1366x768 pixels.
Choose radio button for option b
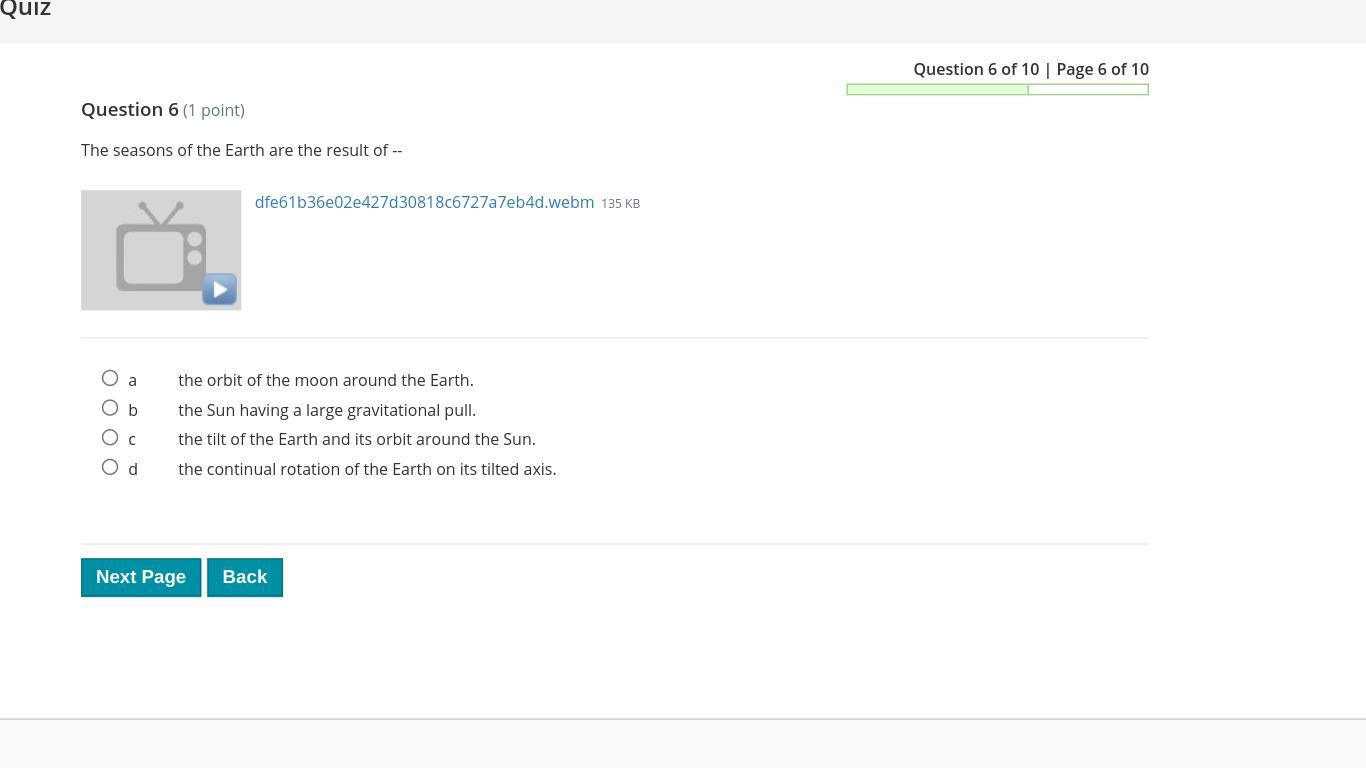110,408
